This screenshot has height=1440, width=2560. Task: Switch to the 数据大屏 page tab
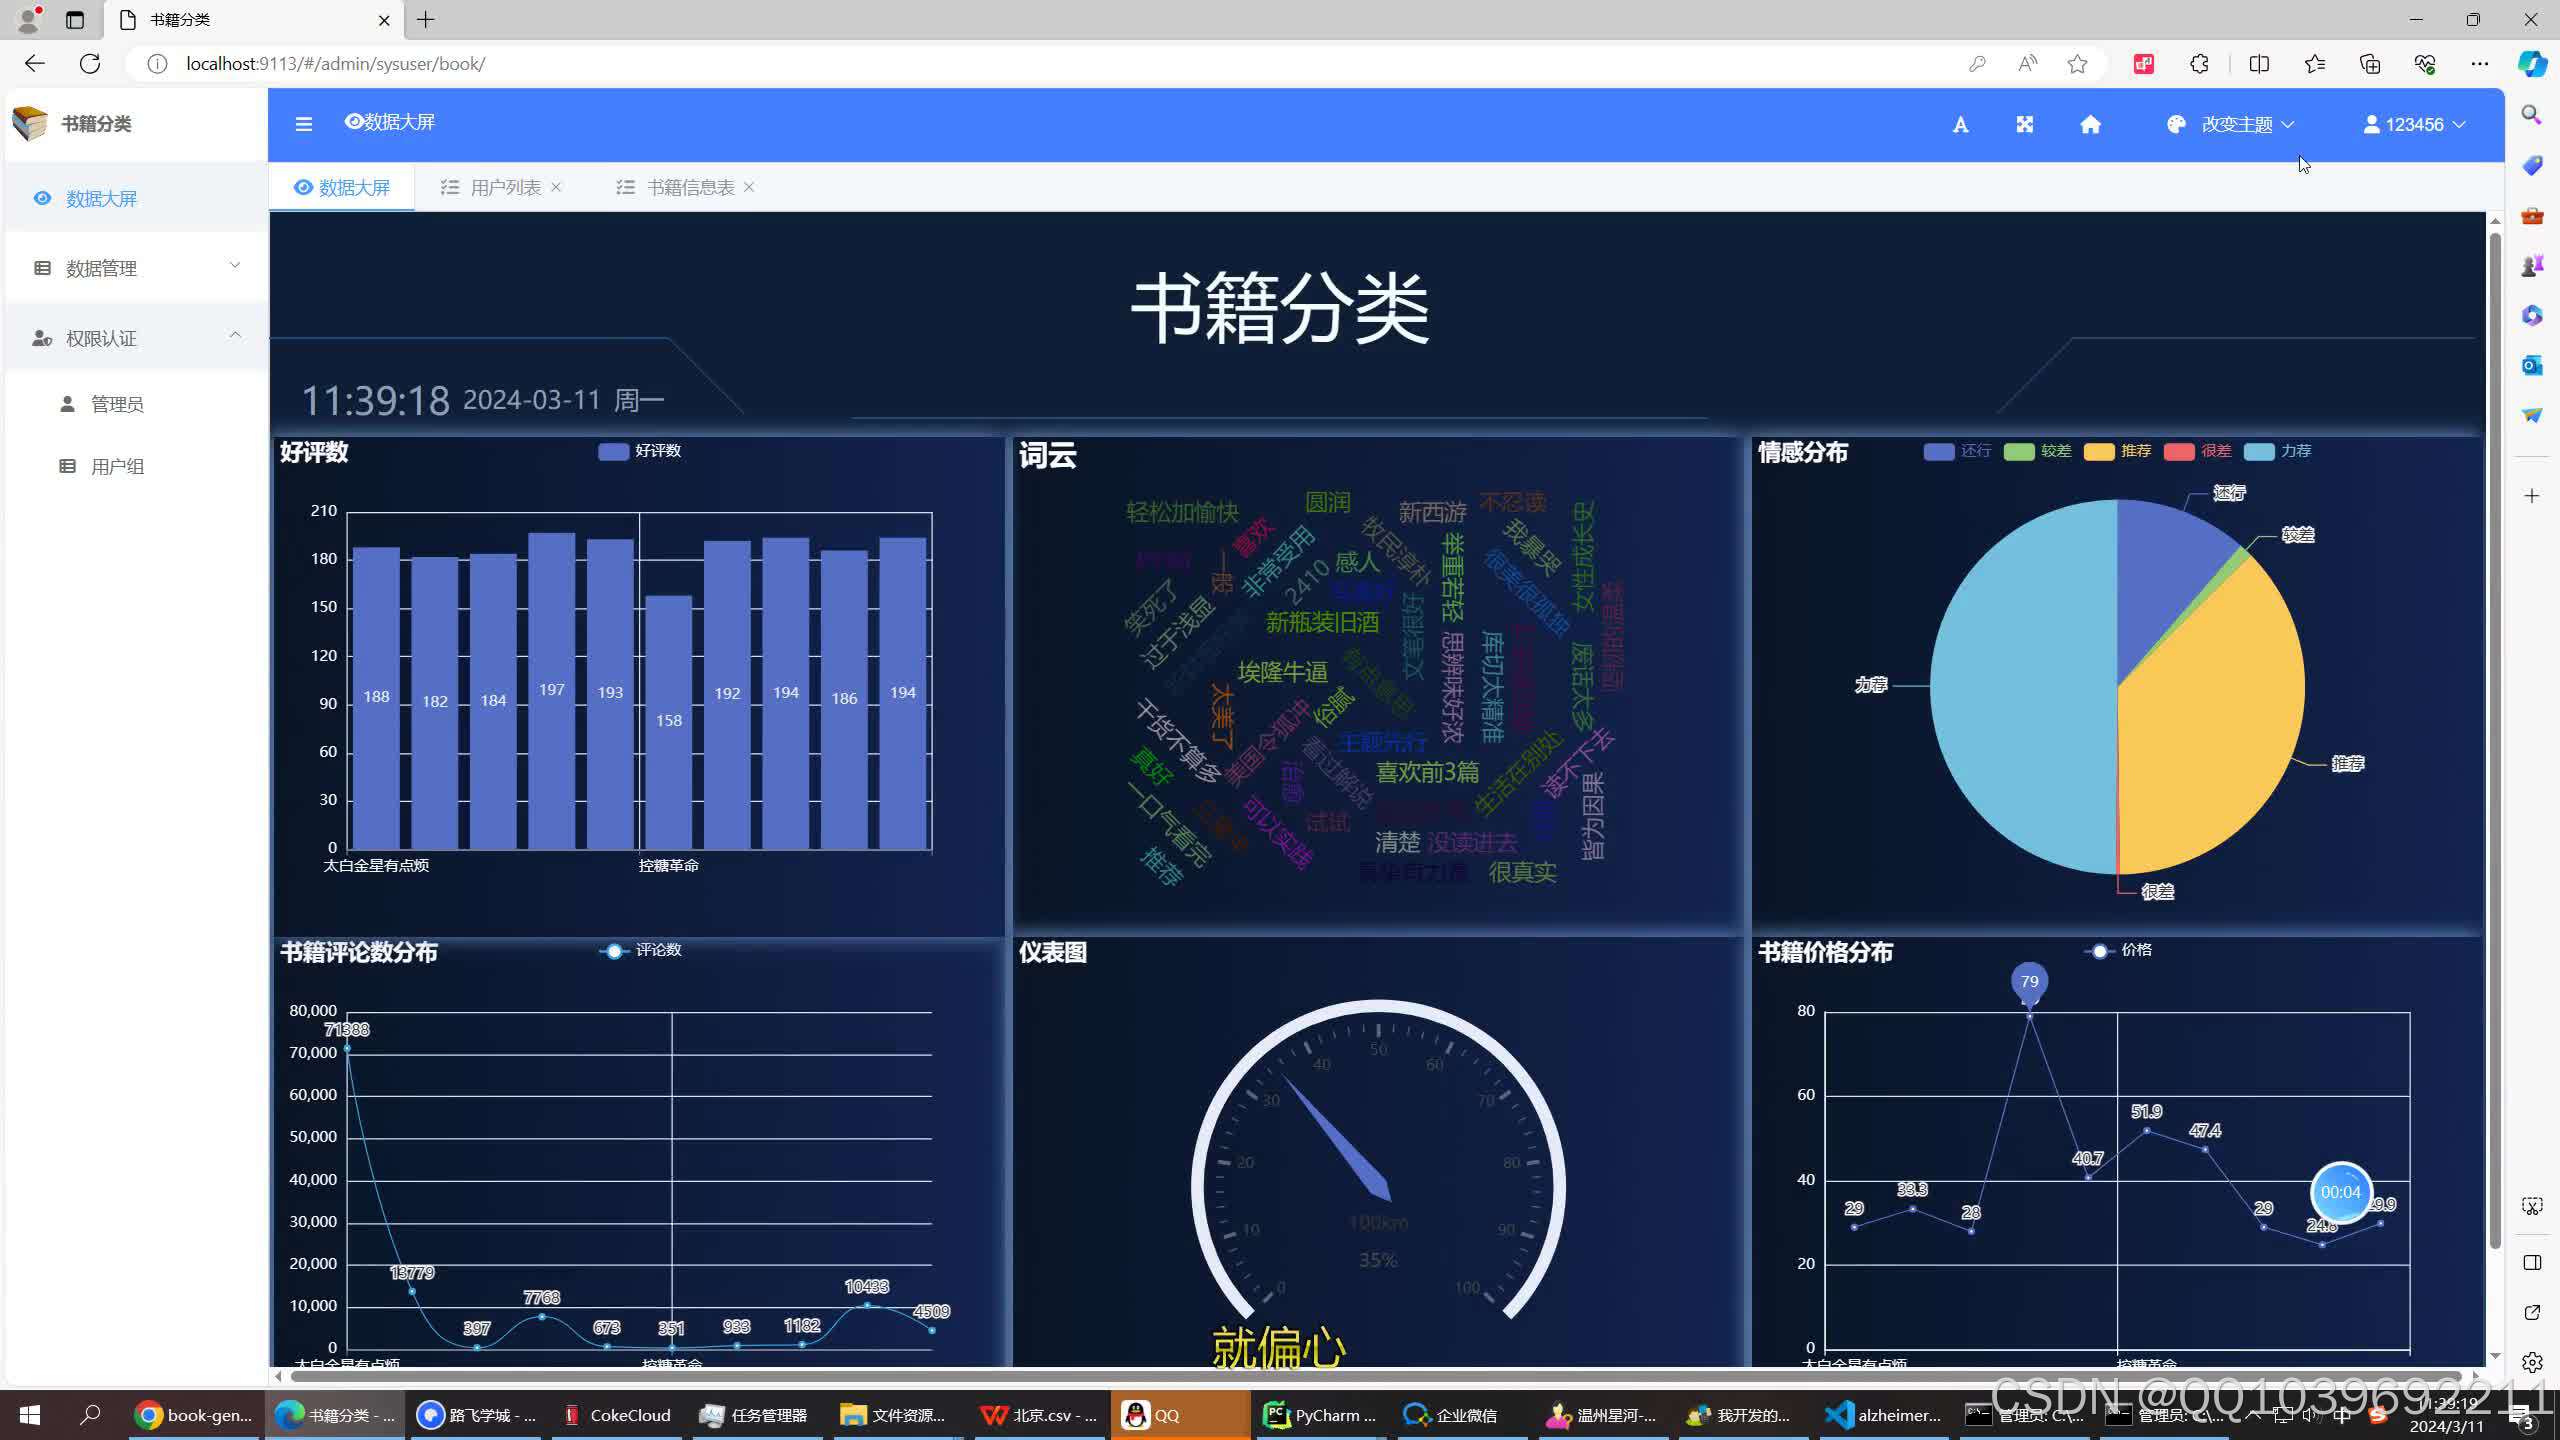[x=342, y=187]
